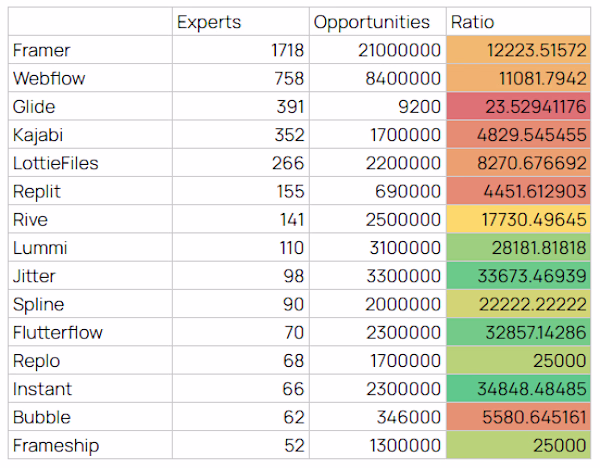This screenshot has height=468, width=600.
Task: Select Rive's yellow ratio cell 17730.49645
Action: tap(520, 220)
